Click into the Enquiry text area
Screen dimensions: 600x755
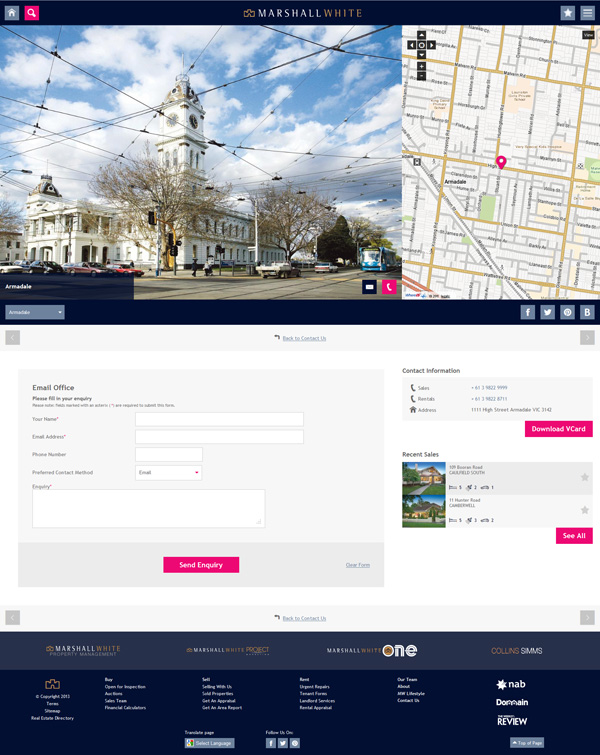148,508
